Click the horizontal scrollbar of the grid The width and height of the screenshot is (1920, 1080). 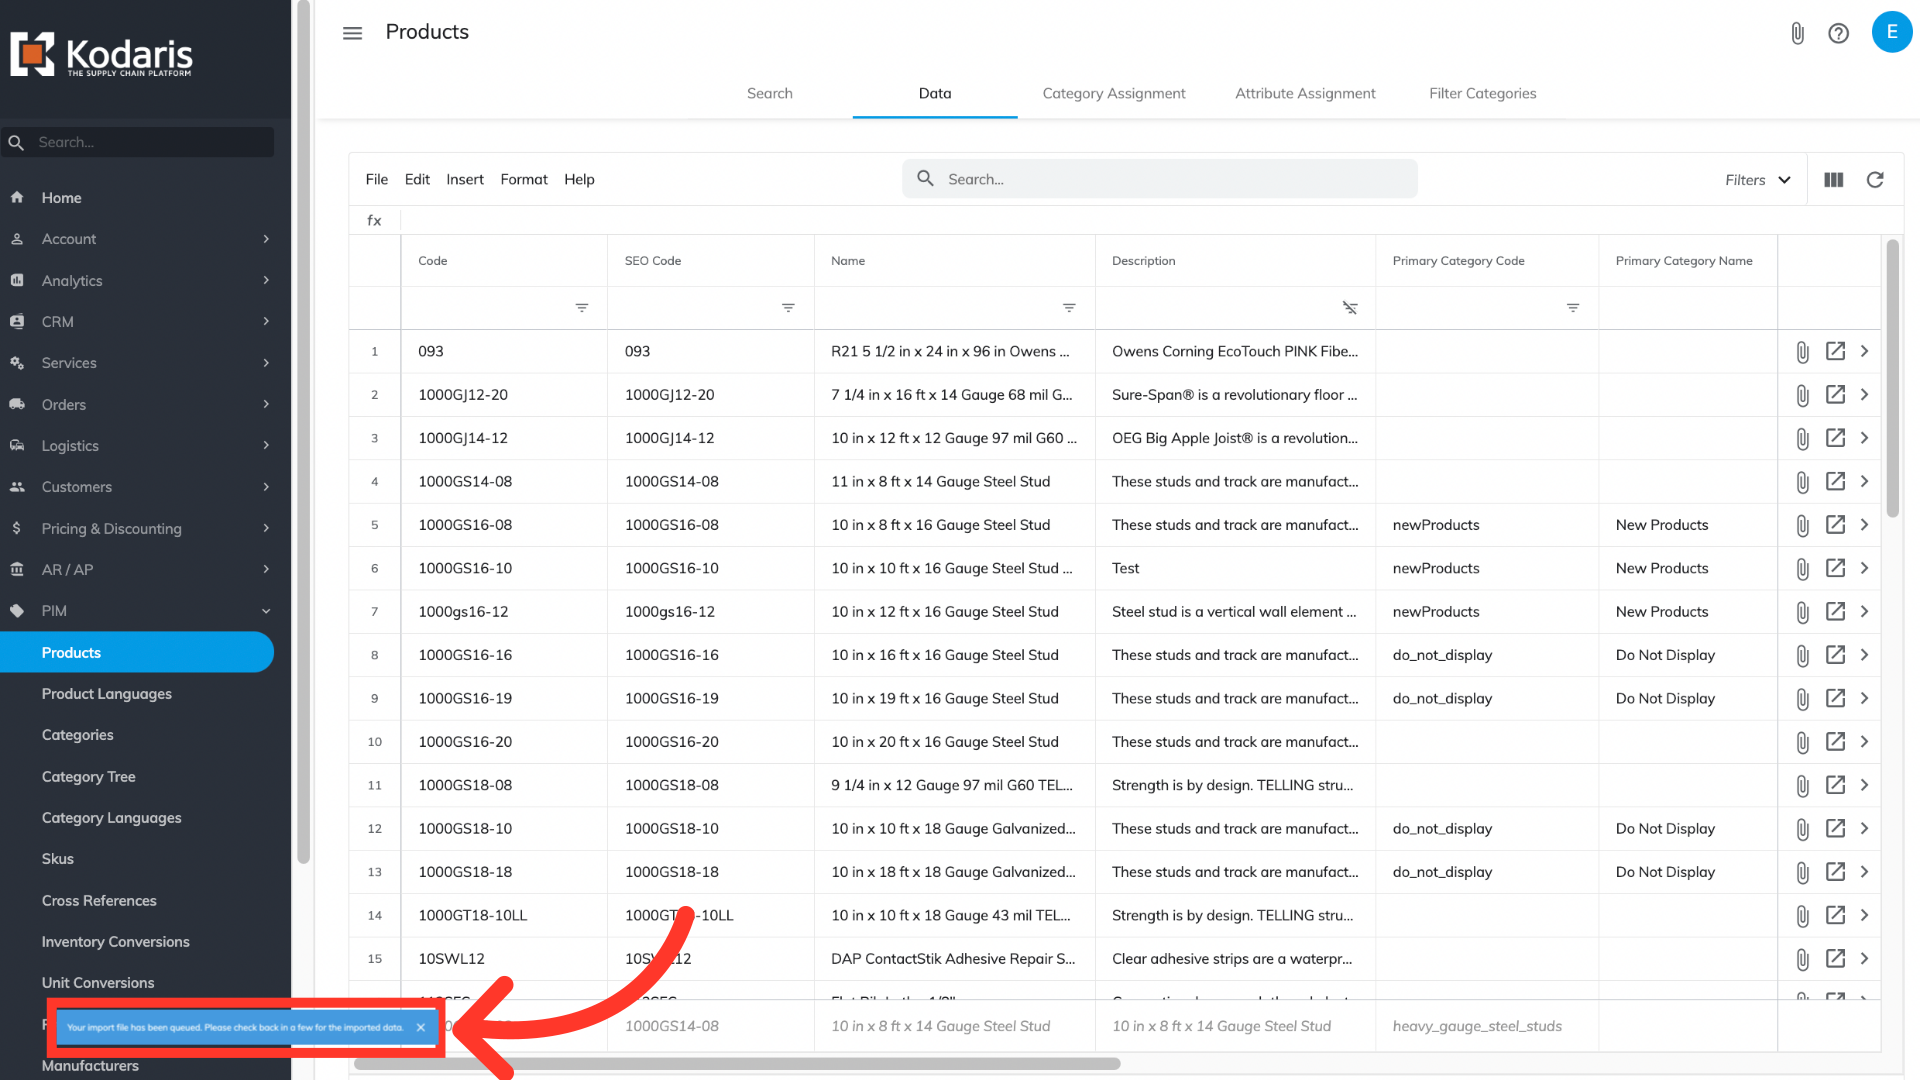tap(737, 1064)
